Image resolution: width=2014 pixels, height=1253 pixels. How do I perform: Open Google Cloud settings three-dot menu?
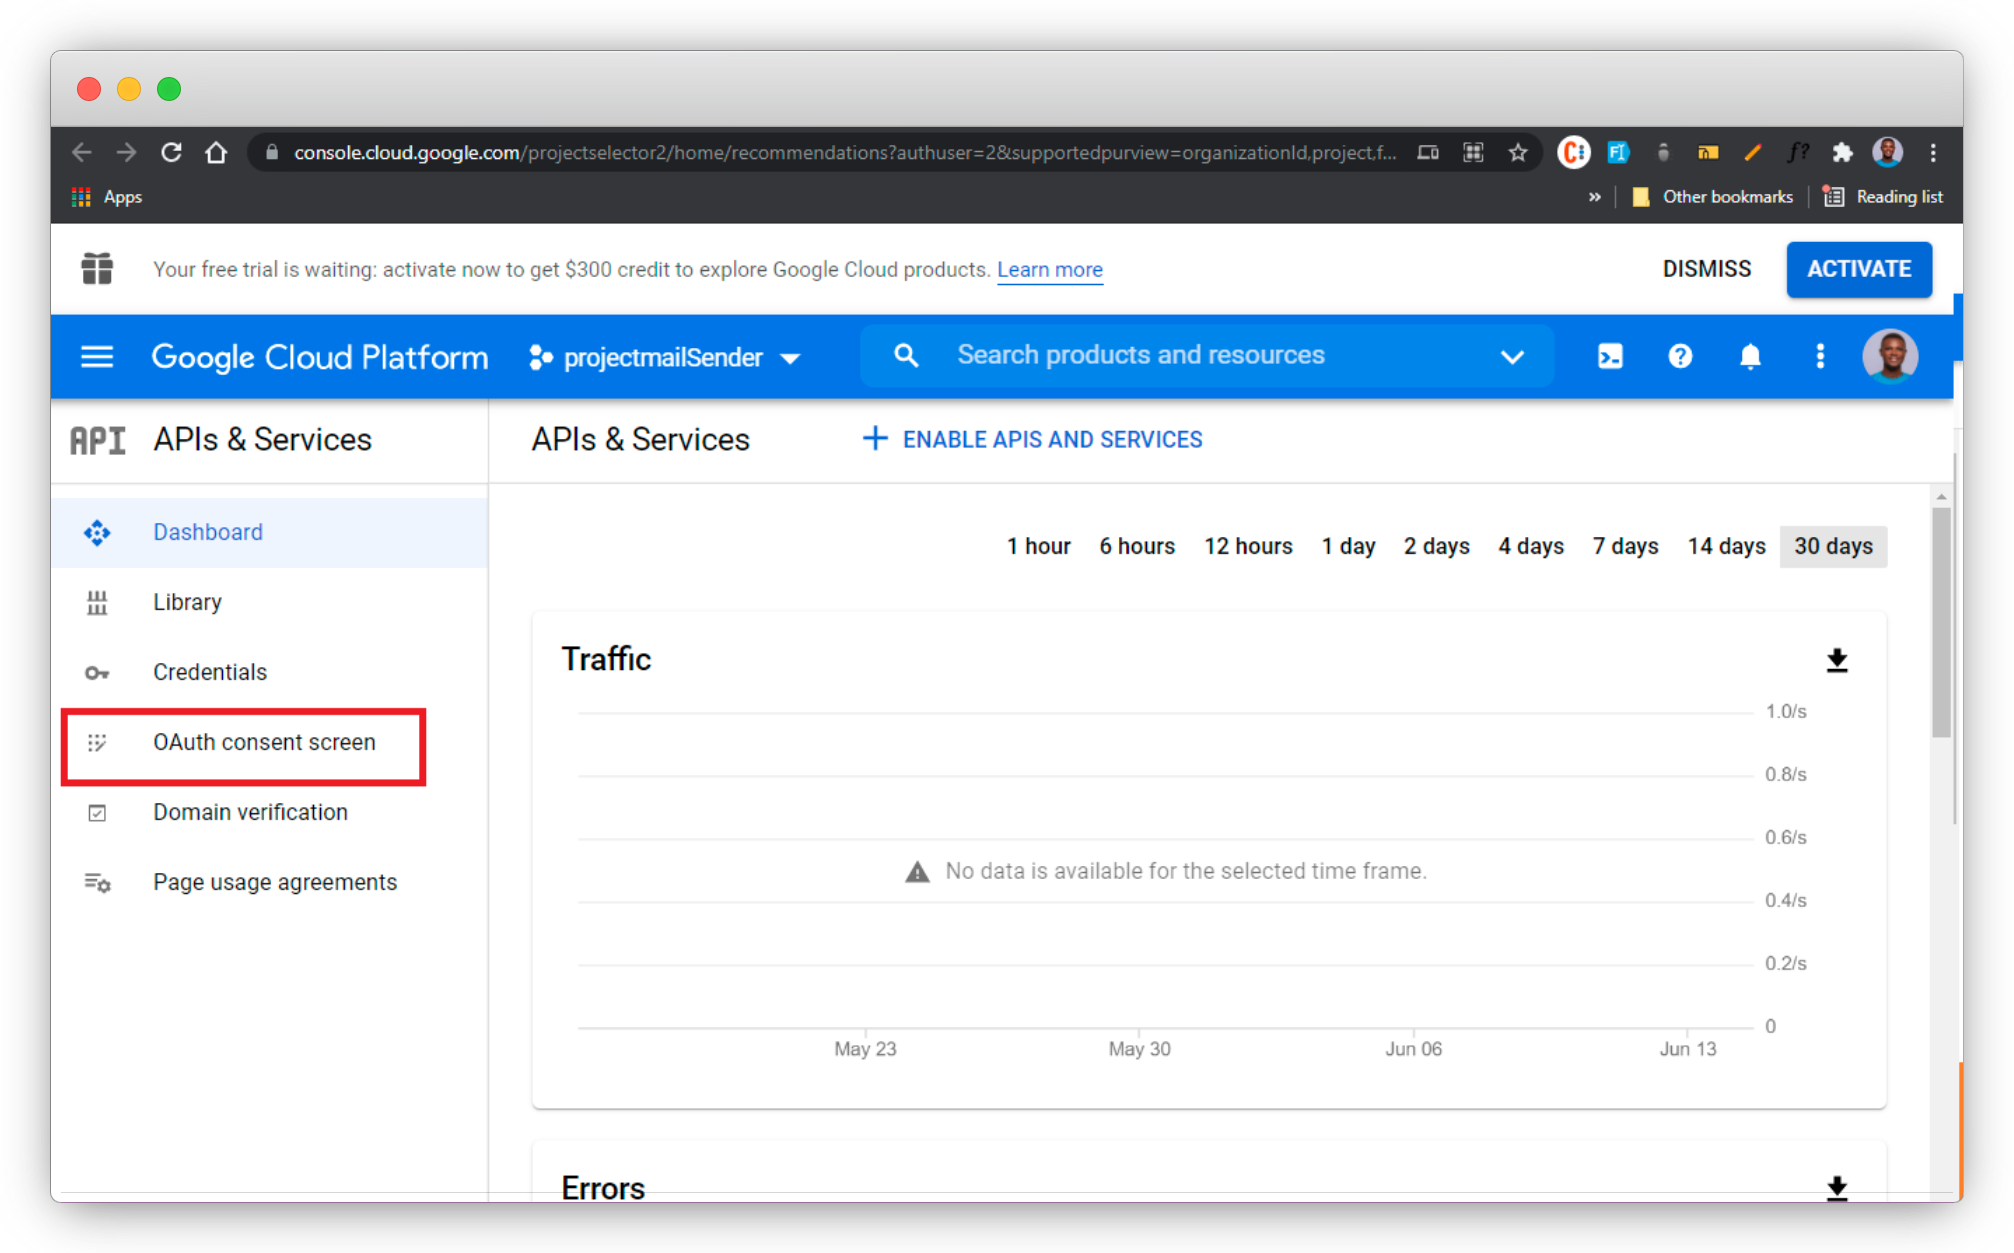coord(1820,356)
